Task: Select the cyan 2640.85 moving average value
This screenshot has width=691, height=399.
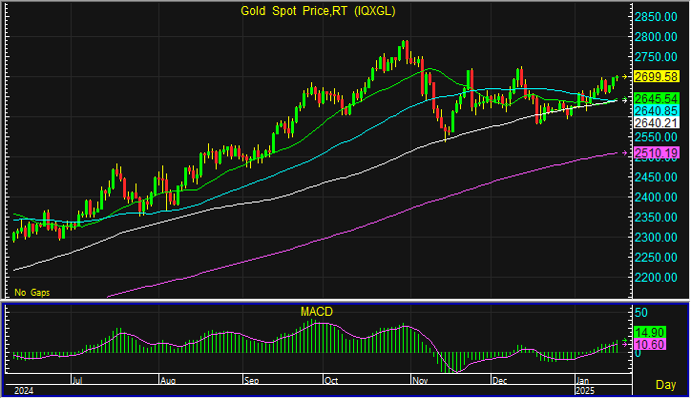Action: pos(656,111)
